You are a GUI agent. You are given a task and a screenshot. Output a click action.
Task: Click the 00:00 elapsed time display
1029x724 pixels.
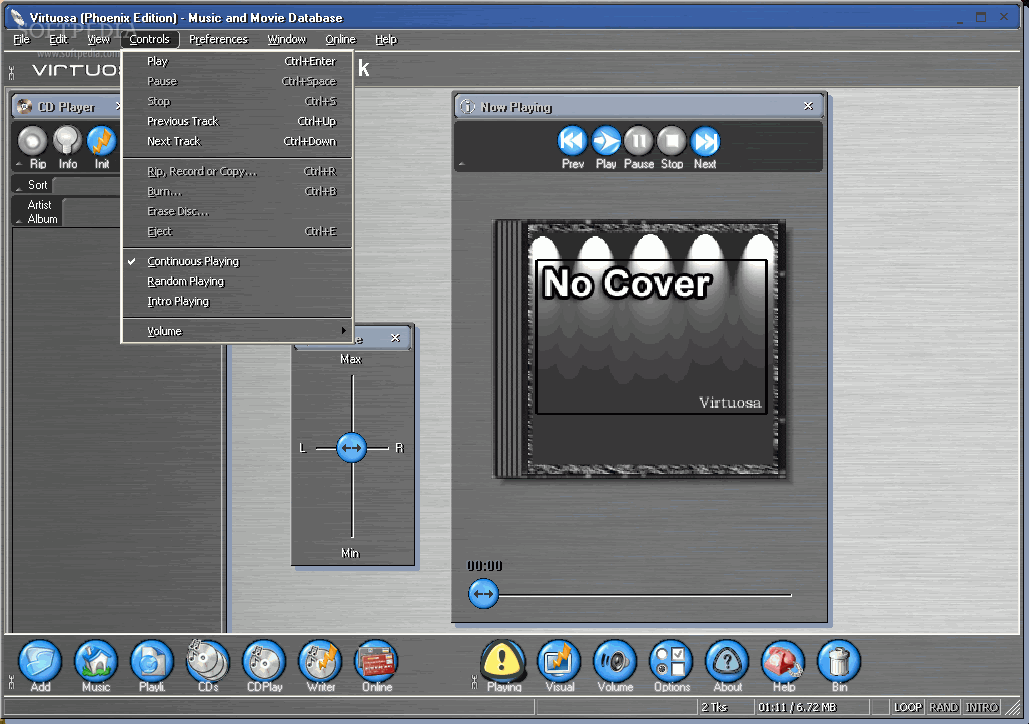click(484, 566)
